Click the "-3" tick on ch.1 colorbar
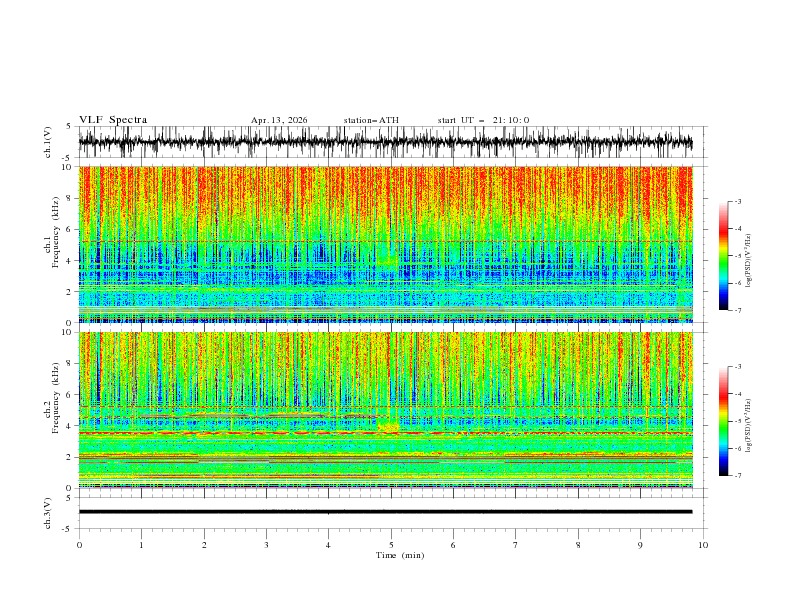 pyautogui.click(x=737, y=201)
